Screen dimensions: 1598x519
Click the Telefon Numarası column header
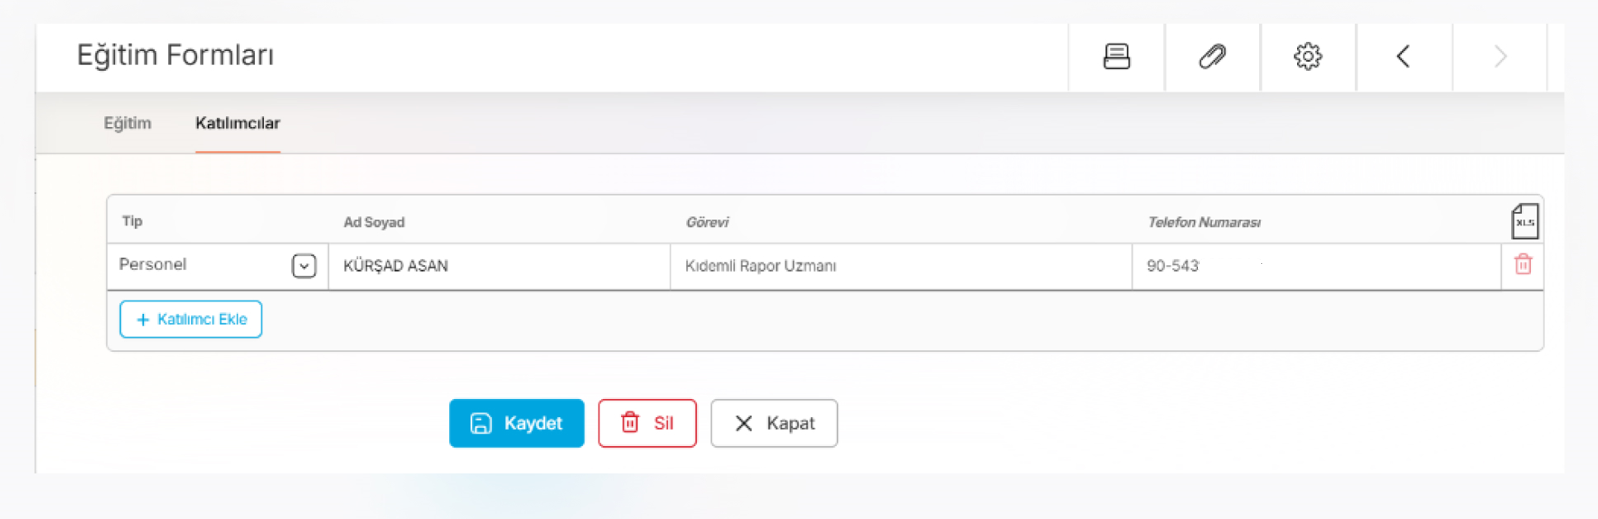(1204, 222)
